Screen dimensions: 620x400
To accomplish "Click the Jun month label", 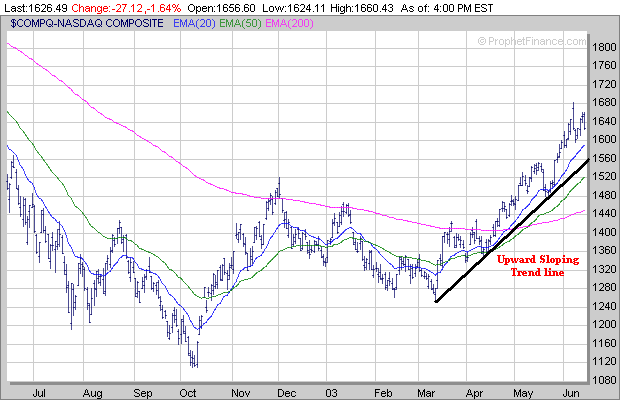I will click(x=571, y=393).
